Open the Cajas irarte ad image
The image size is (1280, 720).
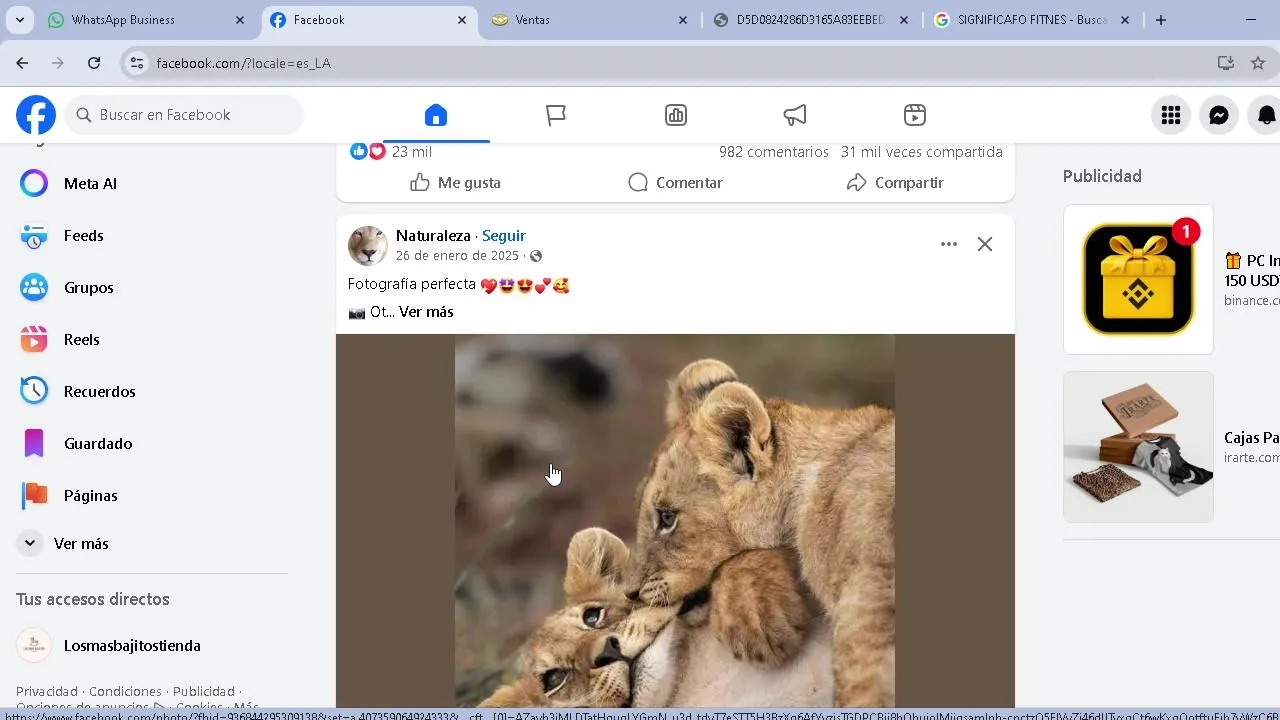[1138, 447]
